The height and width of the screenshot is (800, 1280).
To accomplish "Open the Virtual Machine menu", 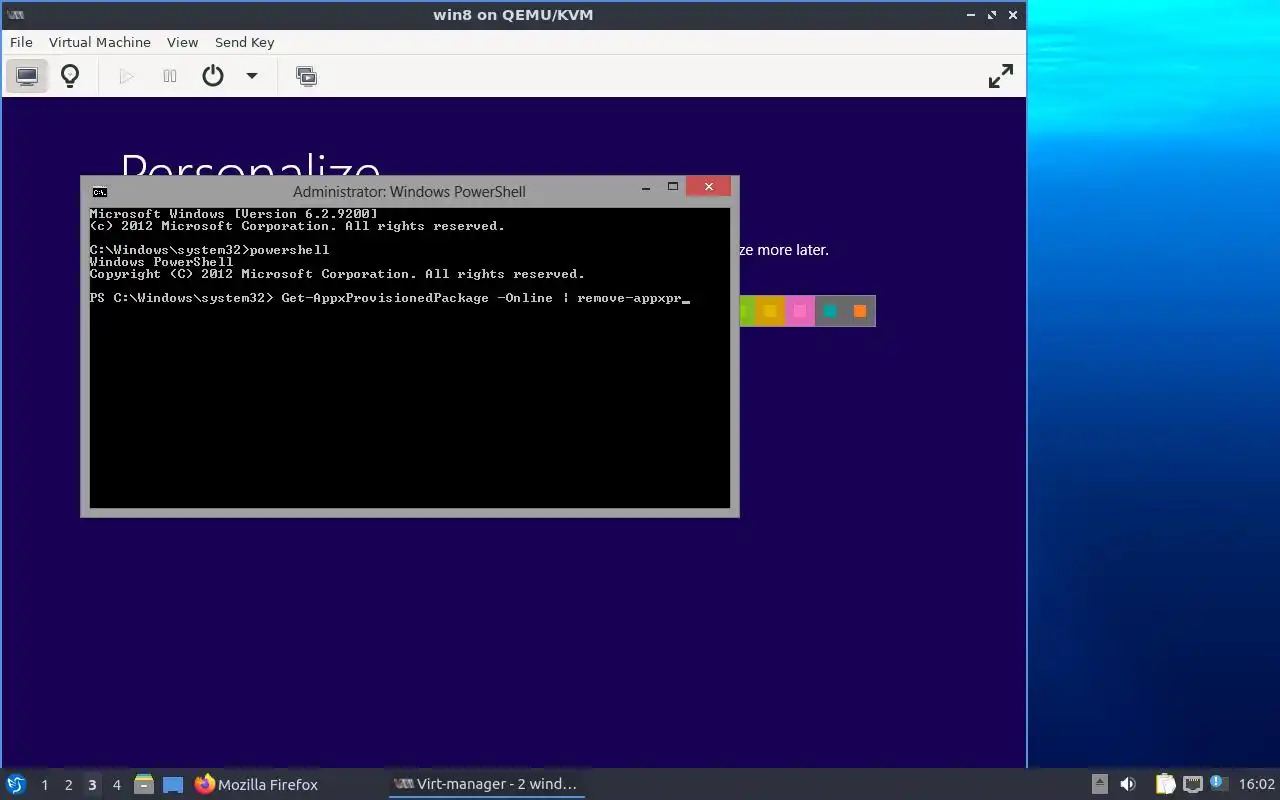I will coord(100,42).
